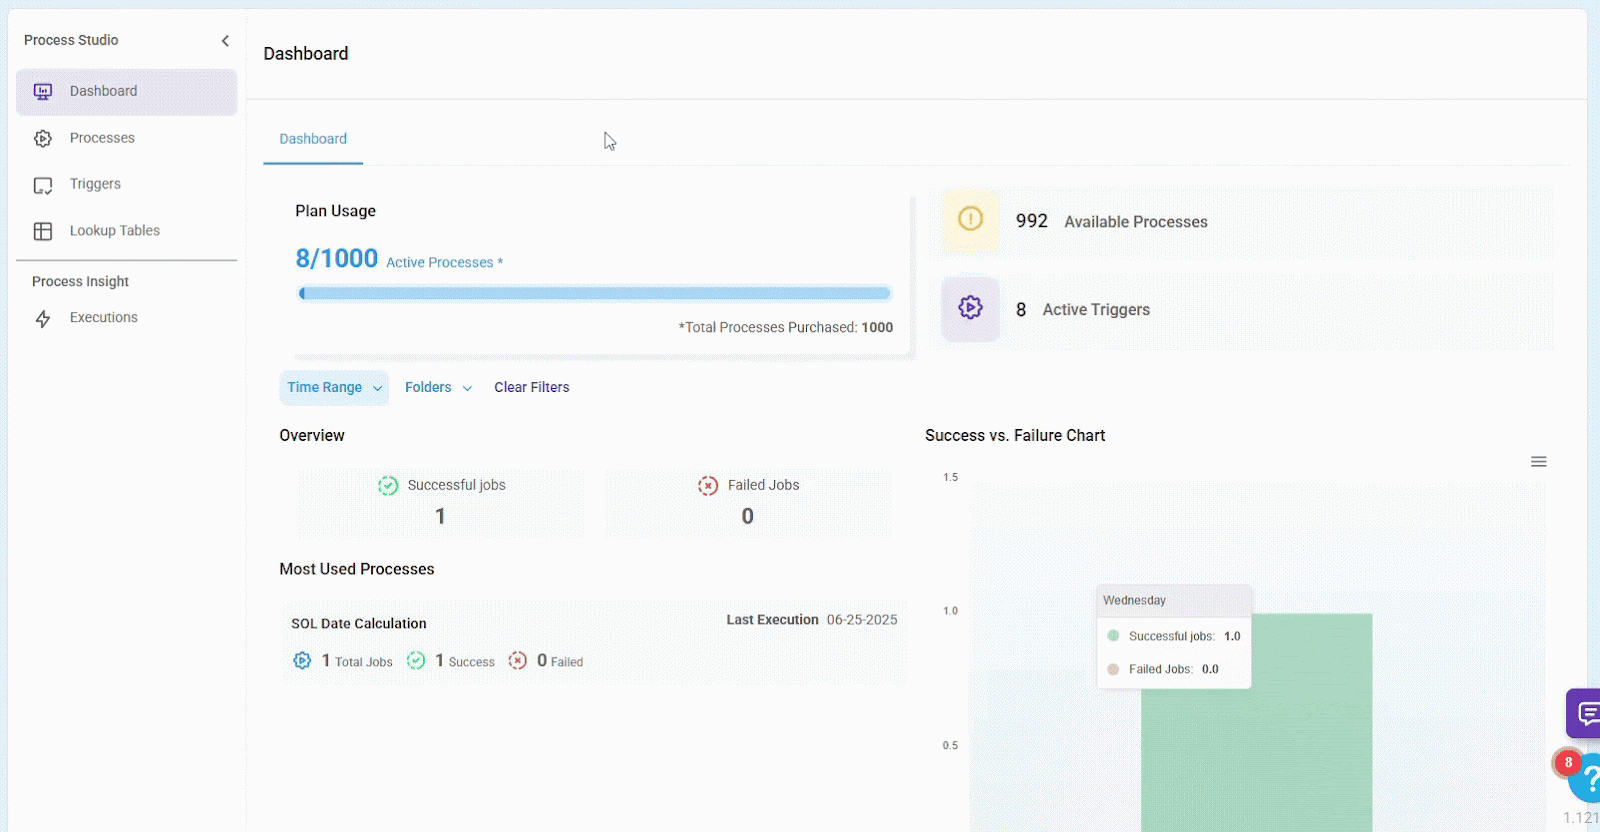The image size is (1600, 832).
Task: Expand the Time Range dropdown
Action: click(x=334, y=388)
